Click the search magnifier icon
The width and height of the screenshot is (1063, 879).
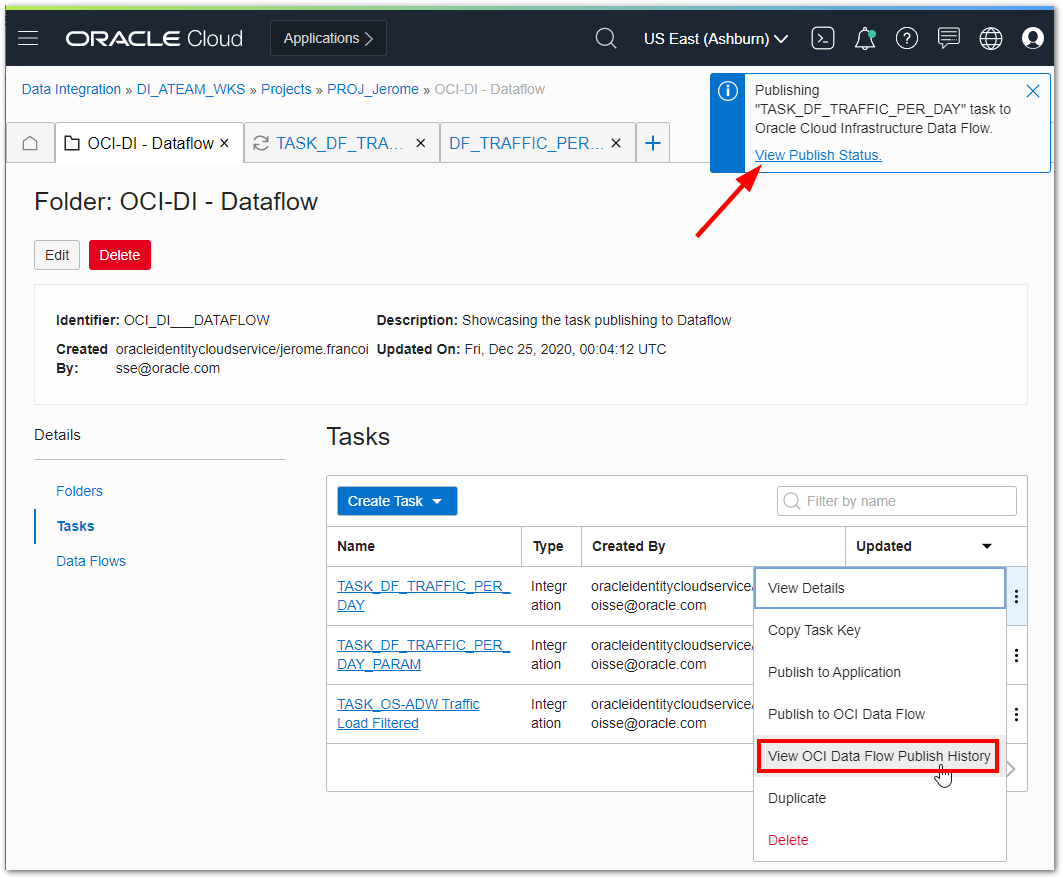605,38
